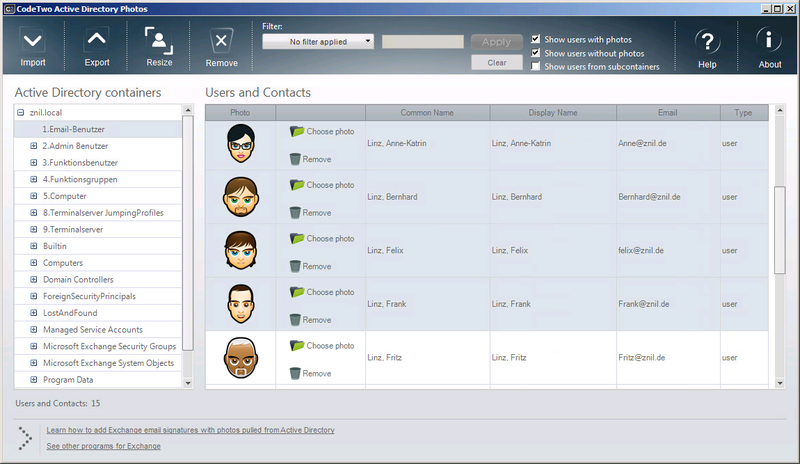
Task: Expand the 2.Admin Benutzer container
Action: 33,146
